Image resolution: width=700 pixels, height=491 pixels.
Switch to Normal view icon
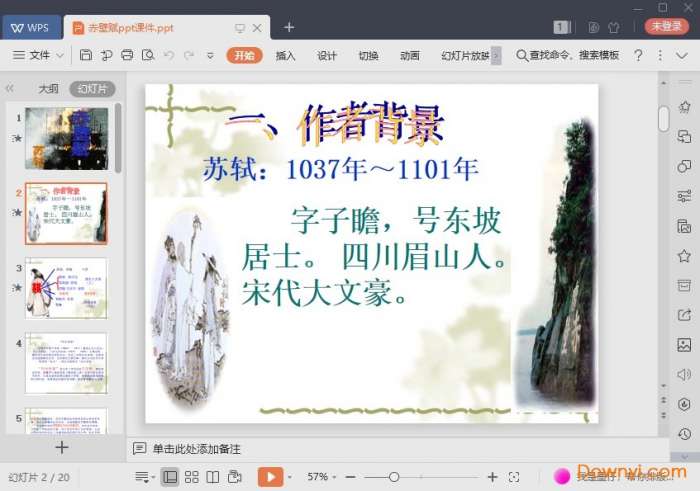point(170,477)
